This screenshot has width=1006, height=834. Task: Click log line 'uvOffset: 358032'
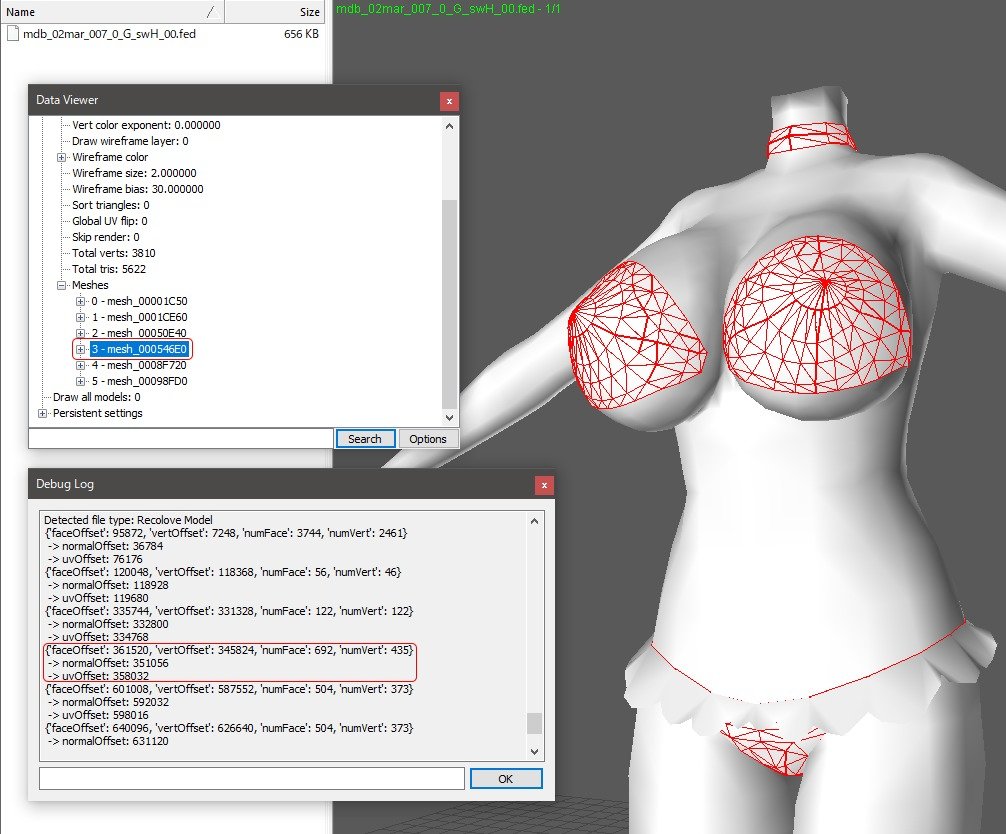point(98,676)
